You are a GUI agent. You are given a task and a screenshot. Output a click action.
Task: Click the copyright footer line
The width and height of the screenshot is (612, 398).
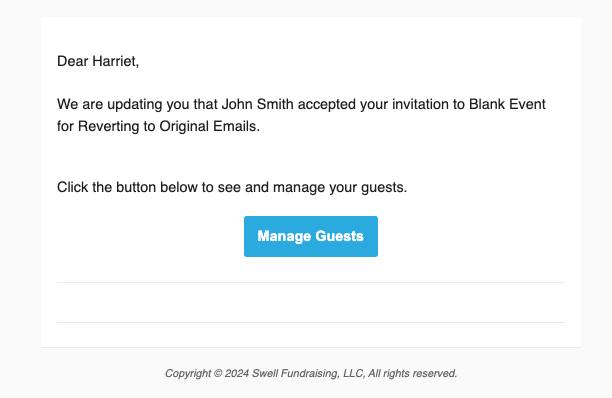coord(311,373)
